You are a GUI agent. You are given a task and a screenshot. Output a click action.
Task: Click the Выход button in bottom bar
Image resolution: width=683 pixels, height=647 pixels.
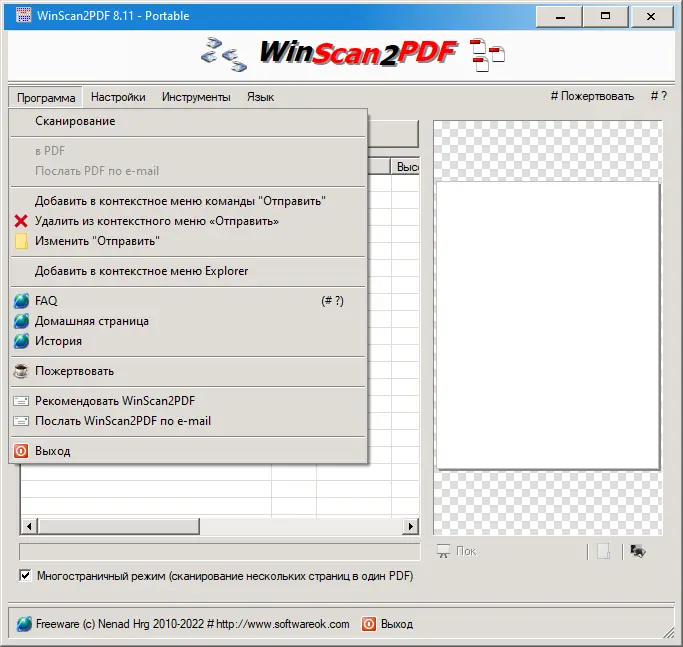point(388,624)
